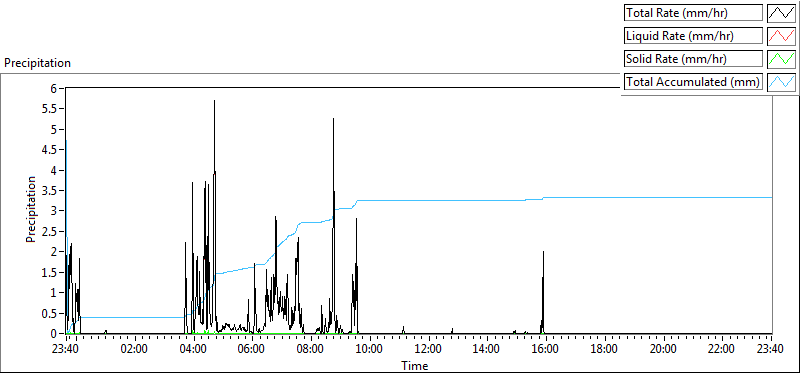Screen dimensions: 800x373
Task: Click the green Solid Rate legend line icon
Action: tap(782, 59)
